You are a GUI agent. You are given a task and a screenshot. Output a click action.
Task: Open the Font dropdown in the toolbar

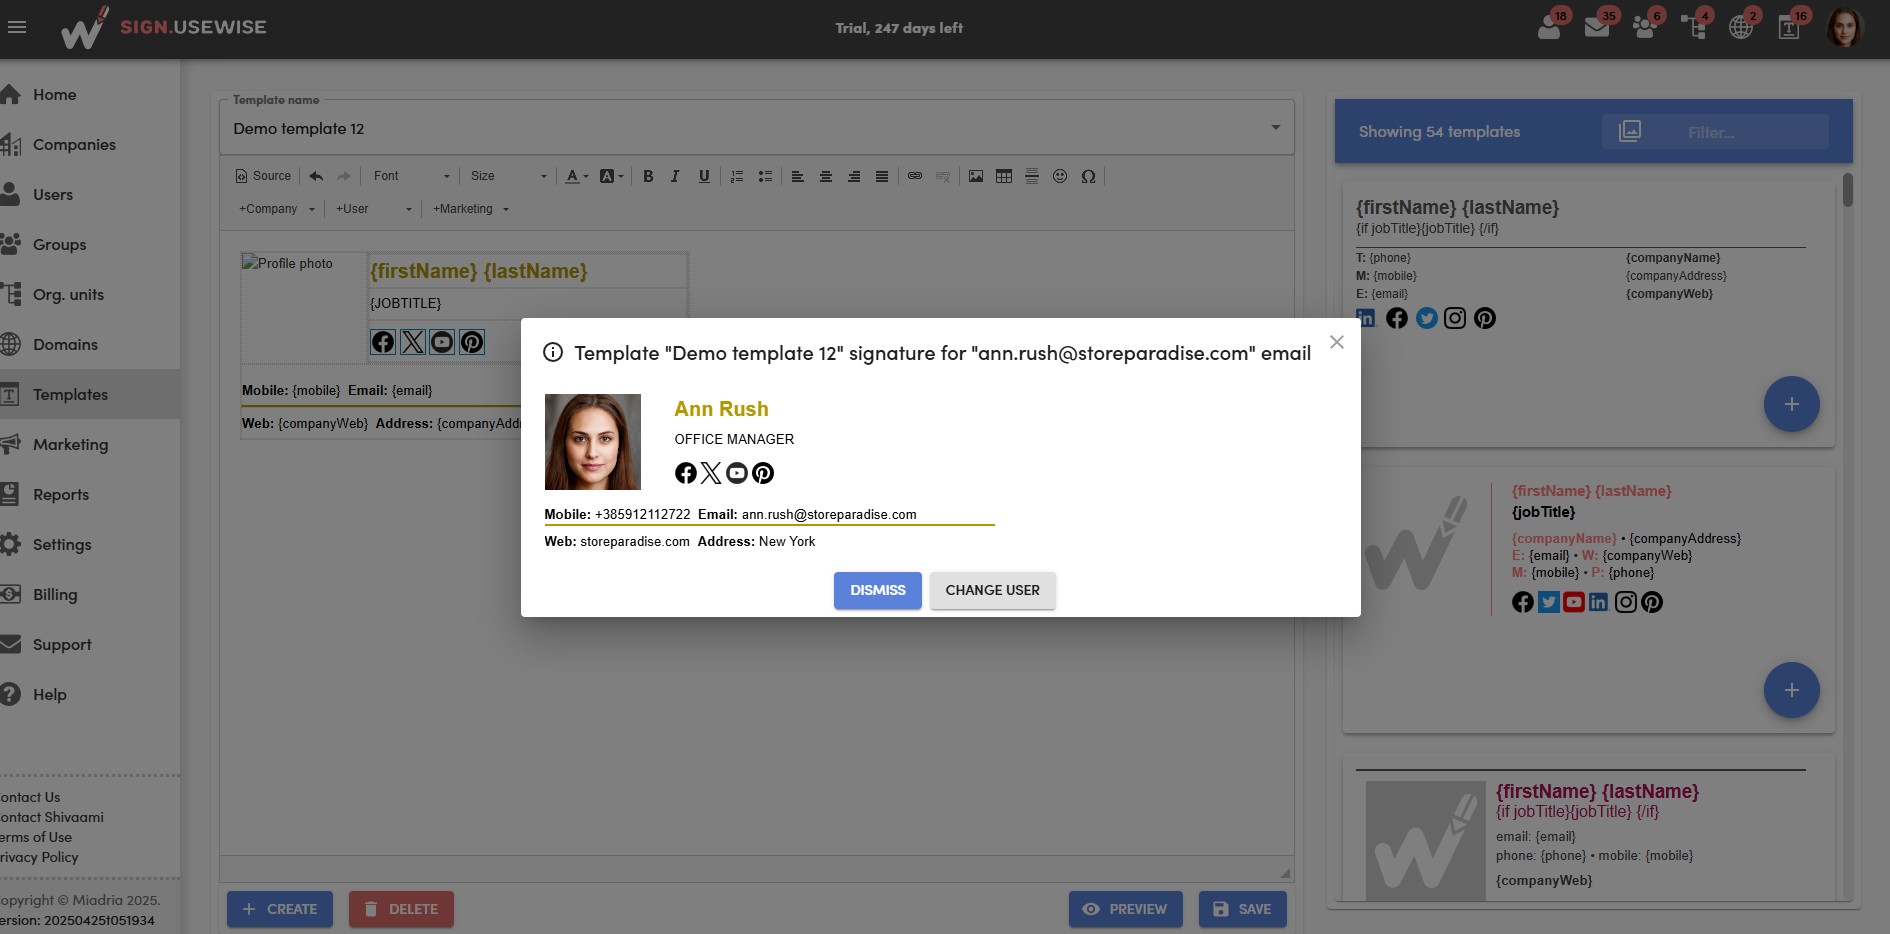pyautogui.click(x=411, y=176)
